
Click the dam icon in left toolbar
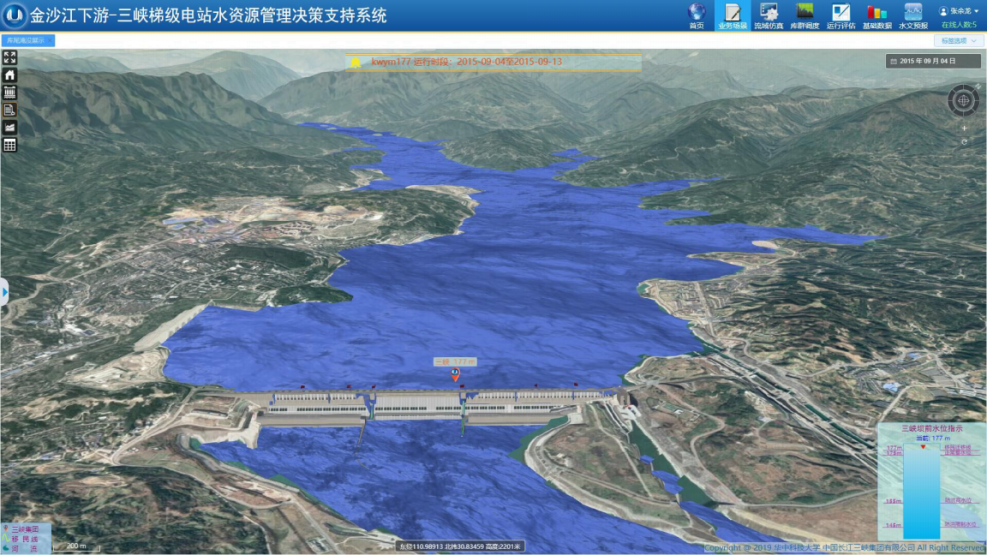pyautogui.click(x=10, y=92)
